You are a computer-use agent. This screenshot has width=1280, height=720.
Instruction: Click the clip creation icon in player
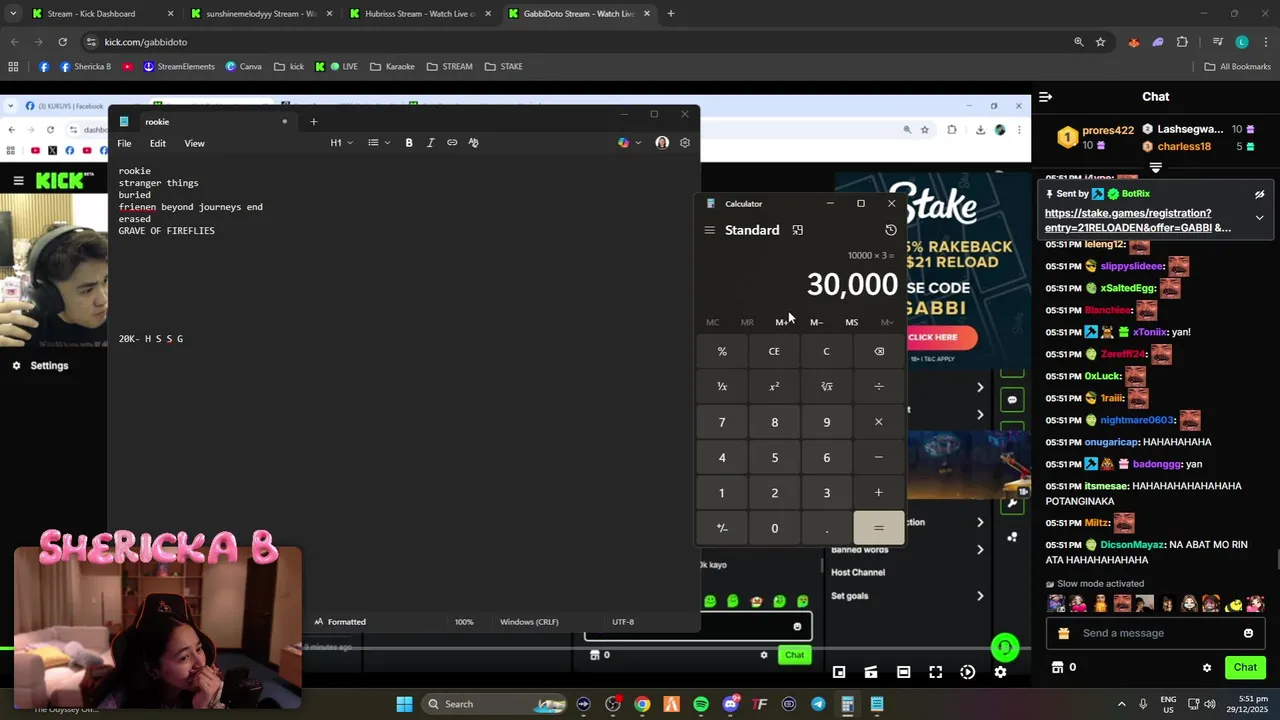point(871,672)
